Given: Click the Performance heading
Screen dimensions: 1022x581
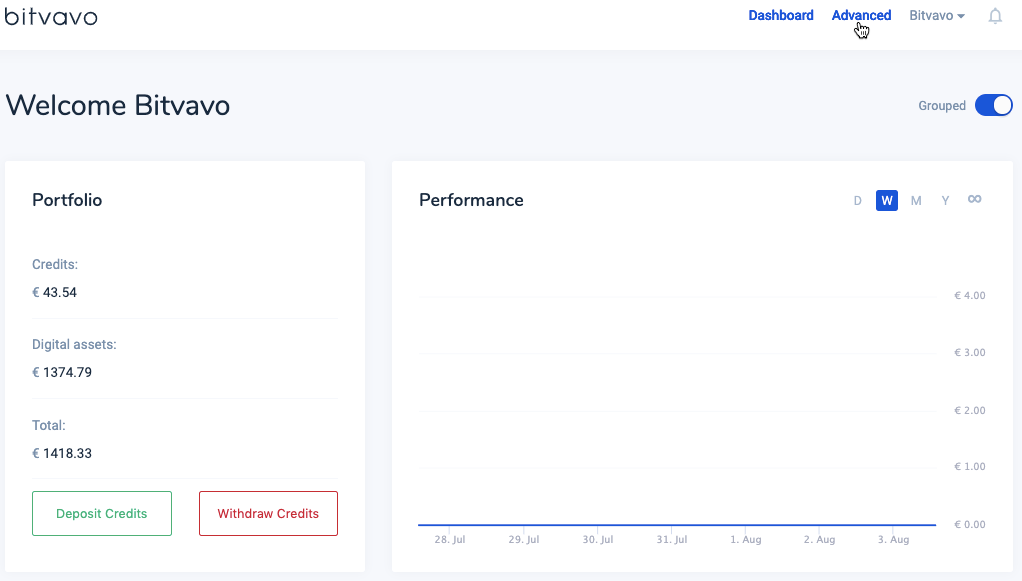Looking at the screenshot, I should [471, 200].
